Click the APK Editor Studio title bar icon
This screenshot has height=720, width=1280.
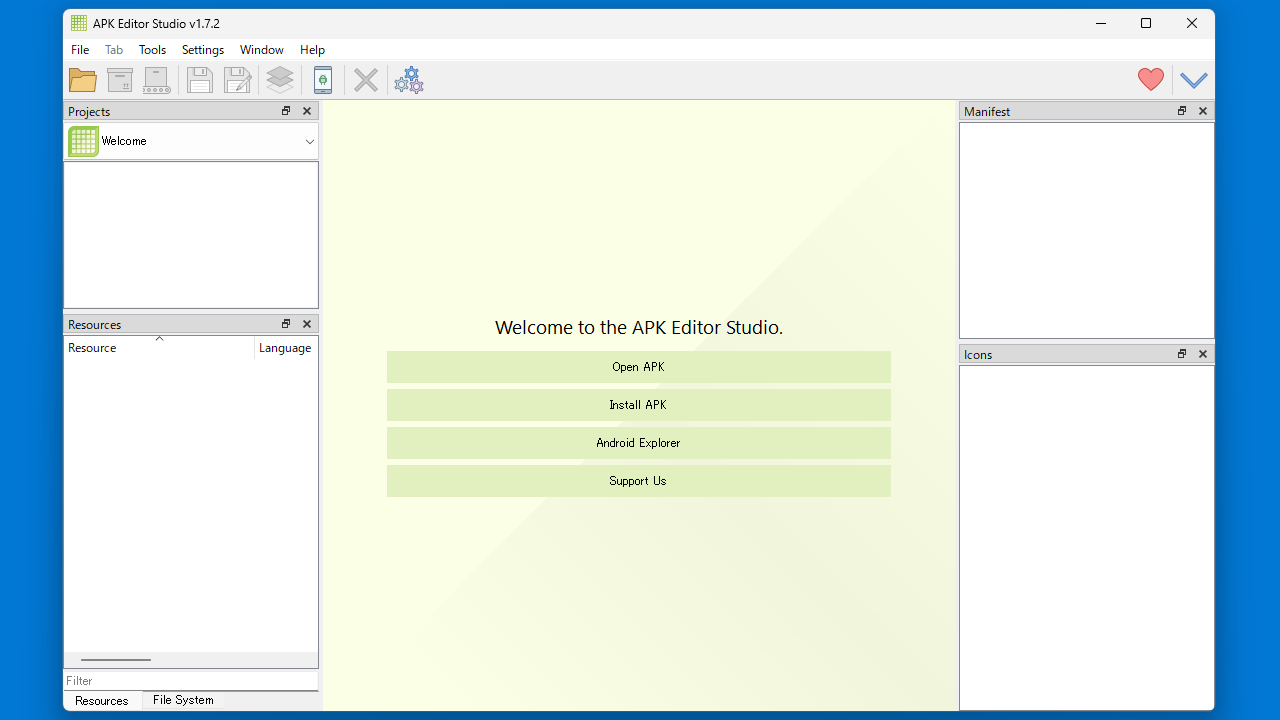point(79,23)
